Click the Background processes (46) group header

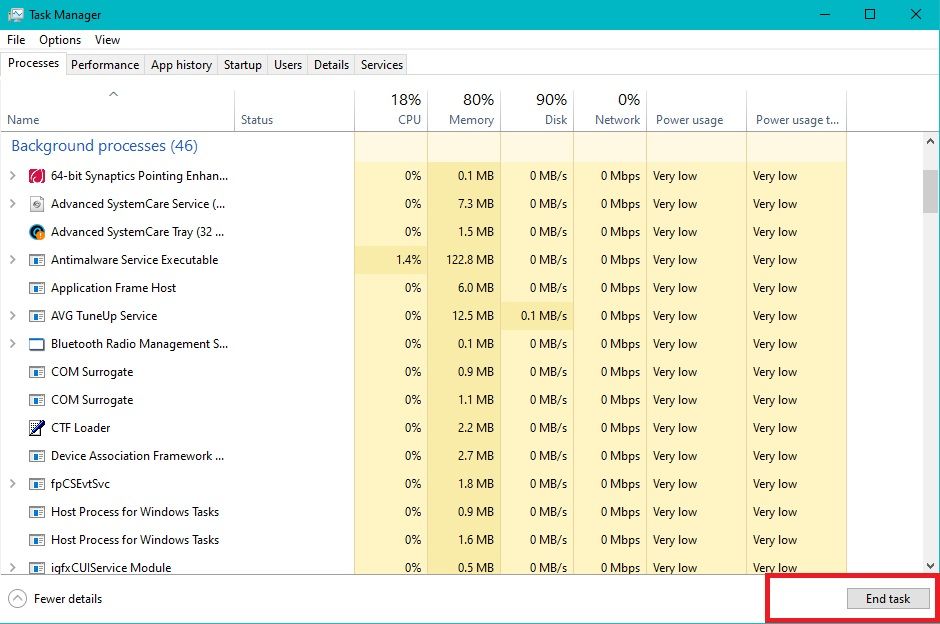pyautogui.click(x=104, y=146)
